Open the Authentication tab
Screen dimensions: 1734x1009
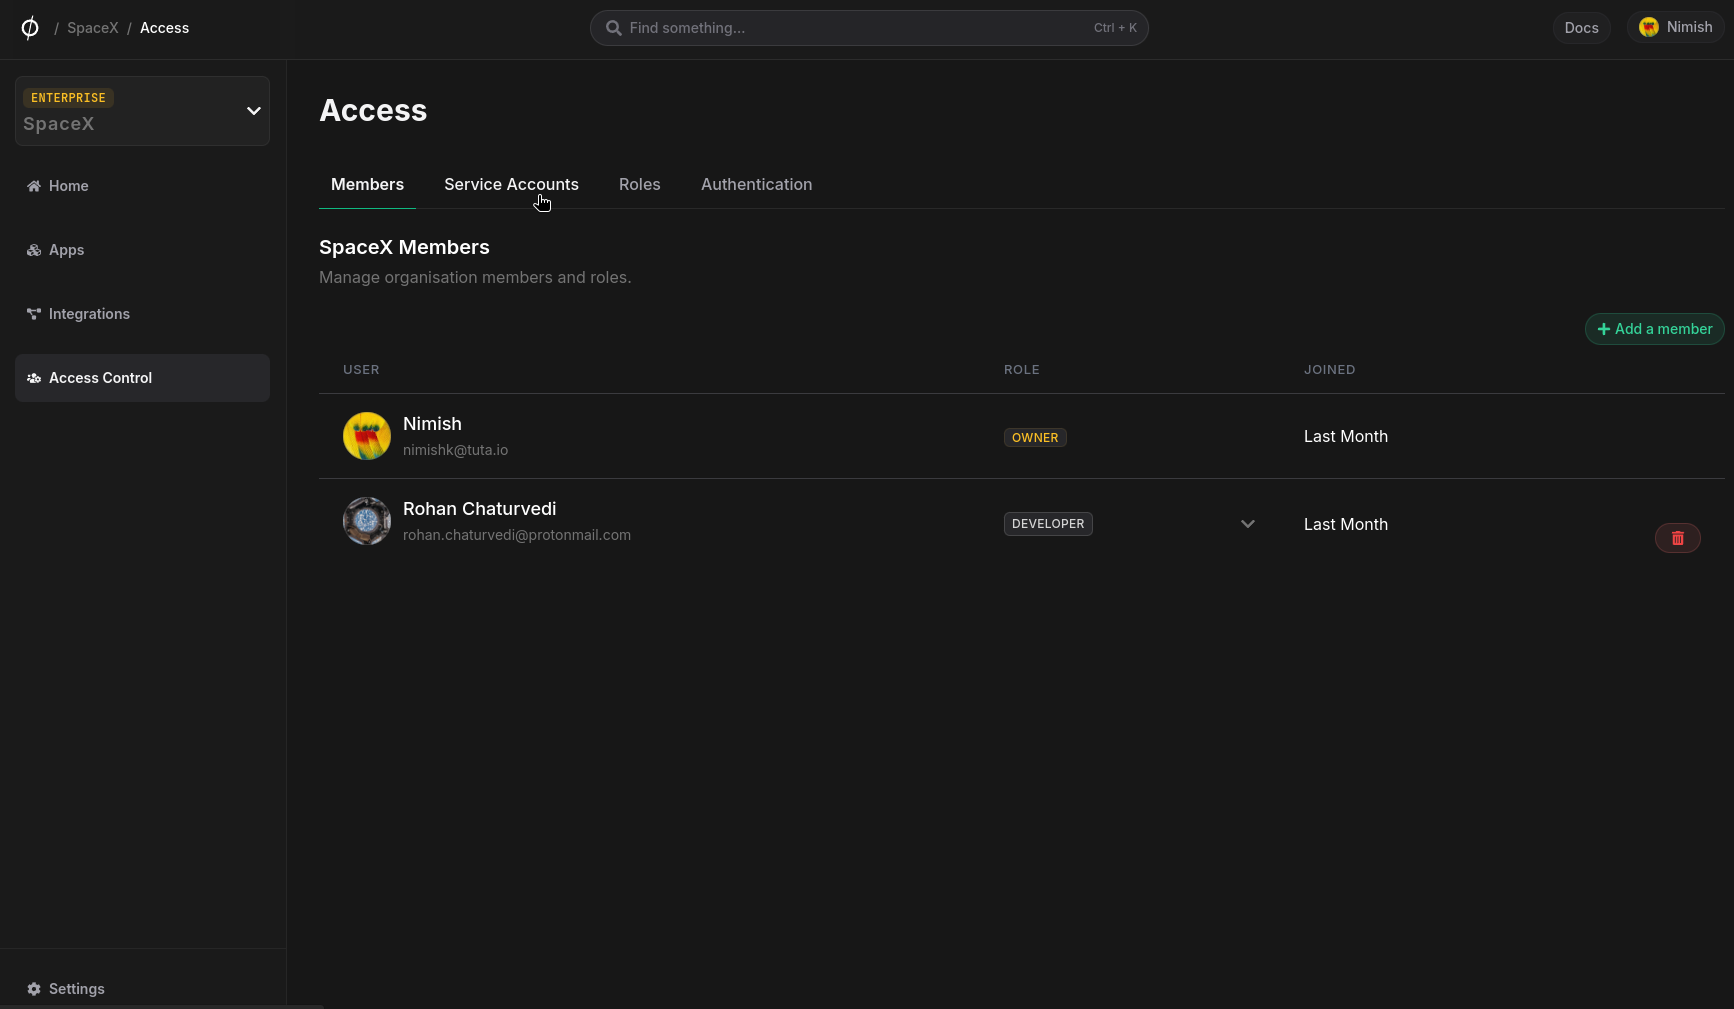pos(757,184)
